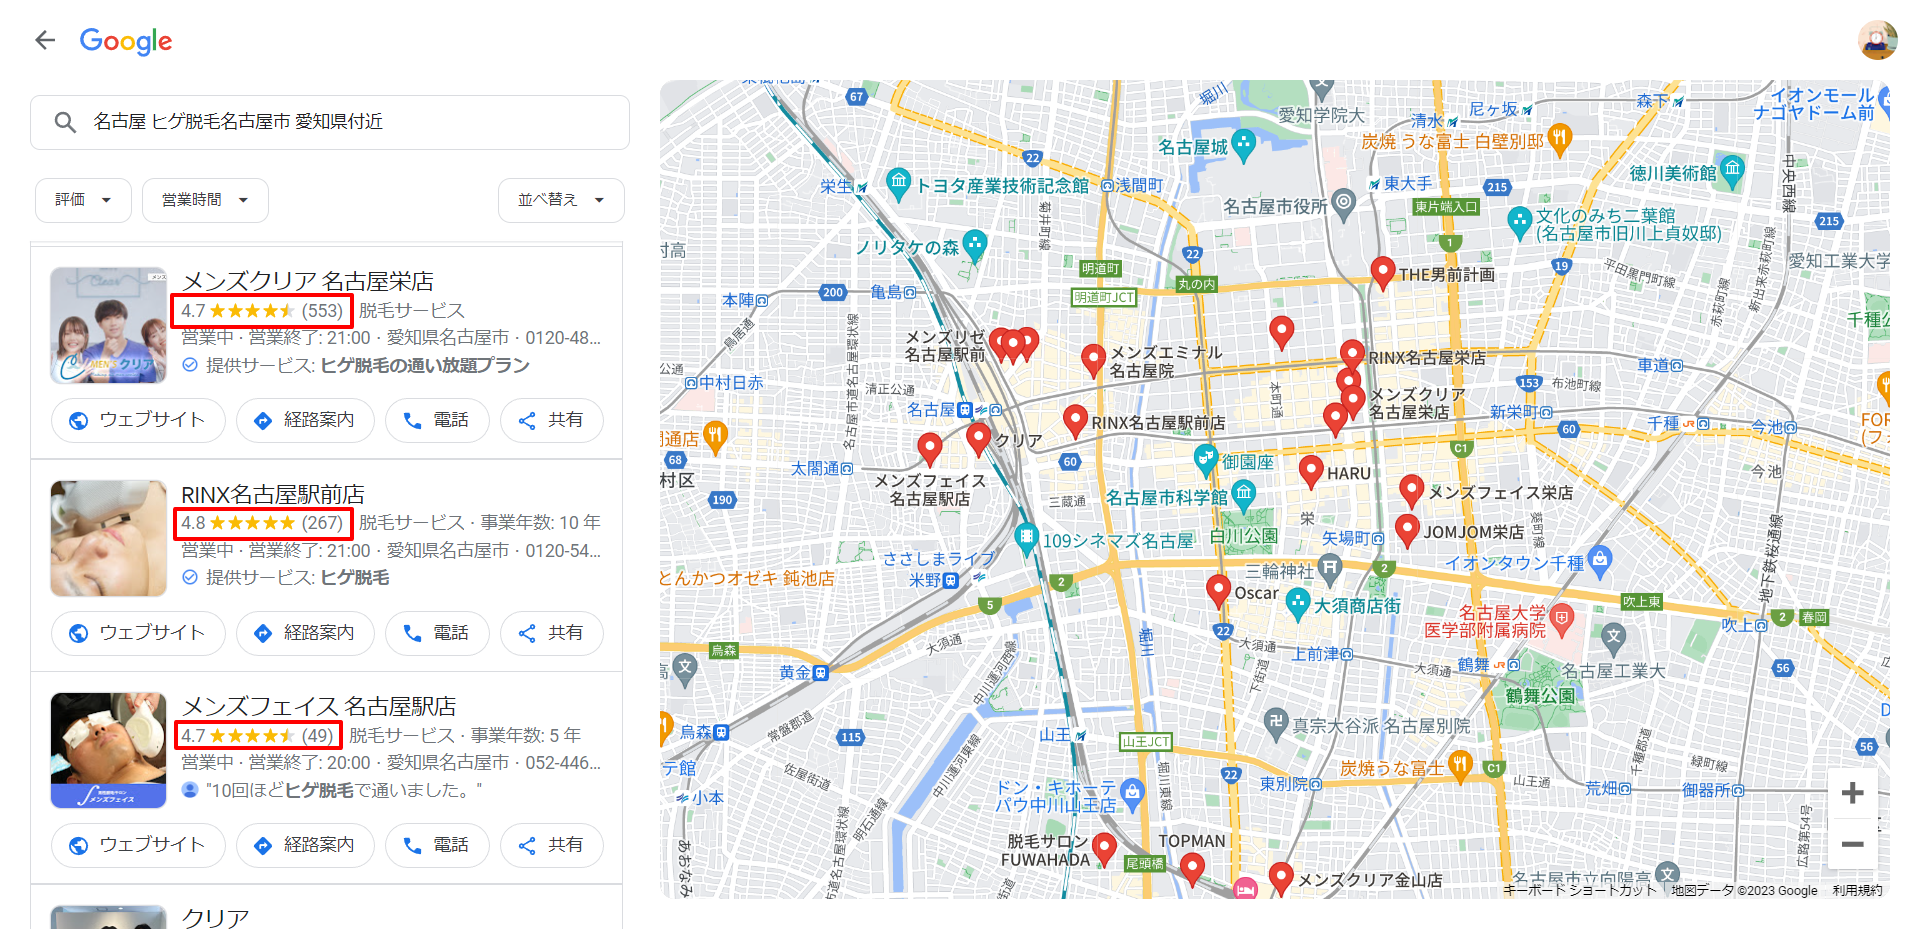The width and height of the screenshot is (1920, 929).
Task: Zoom out on the map with minus
Action: 1852,844
